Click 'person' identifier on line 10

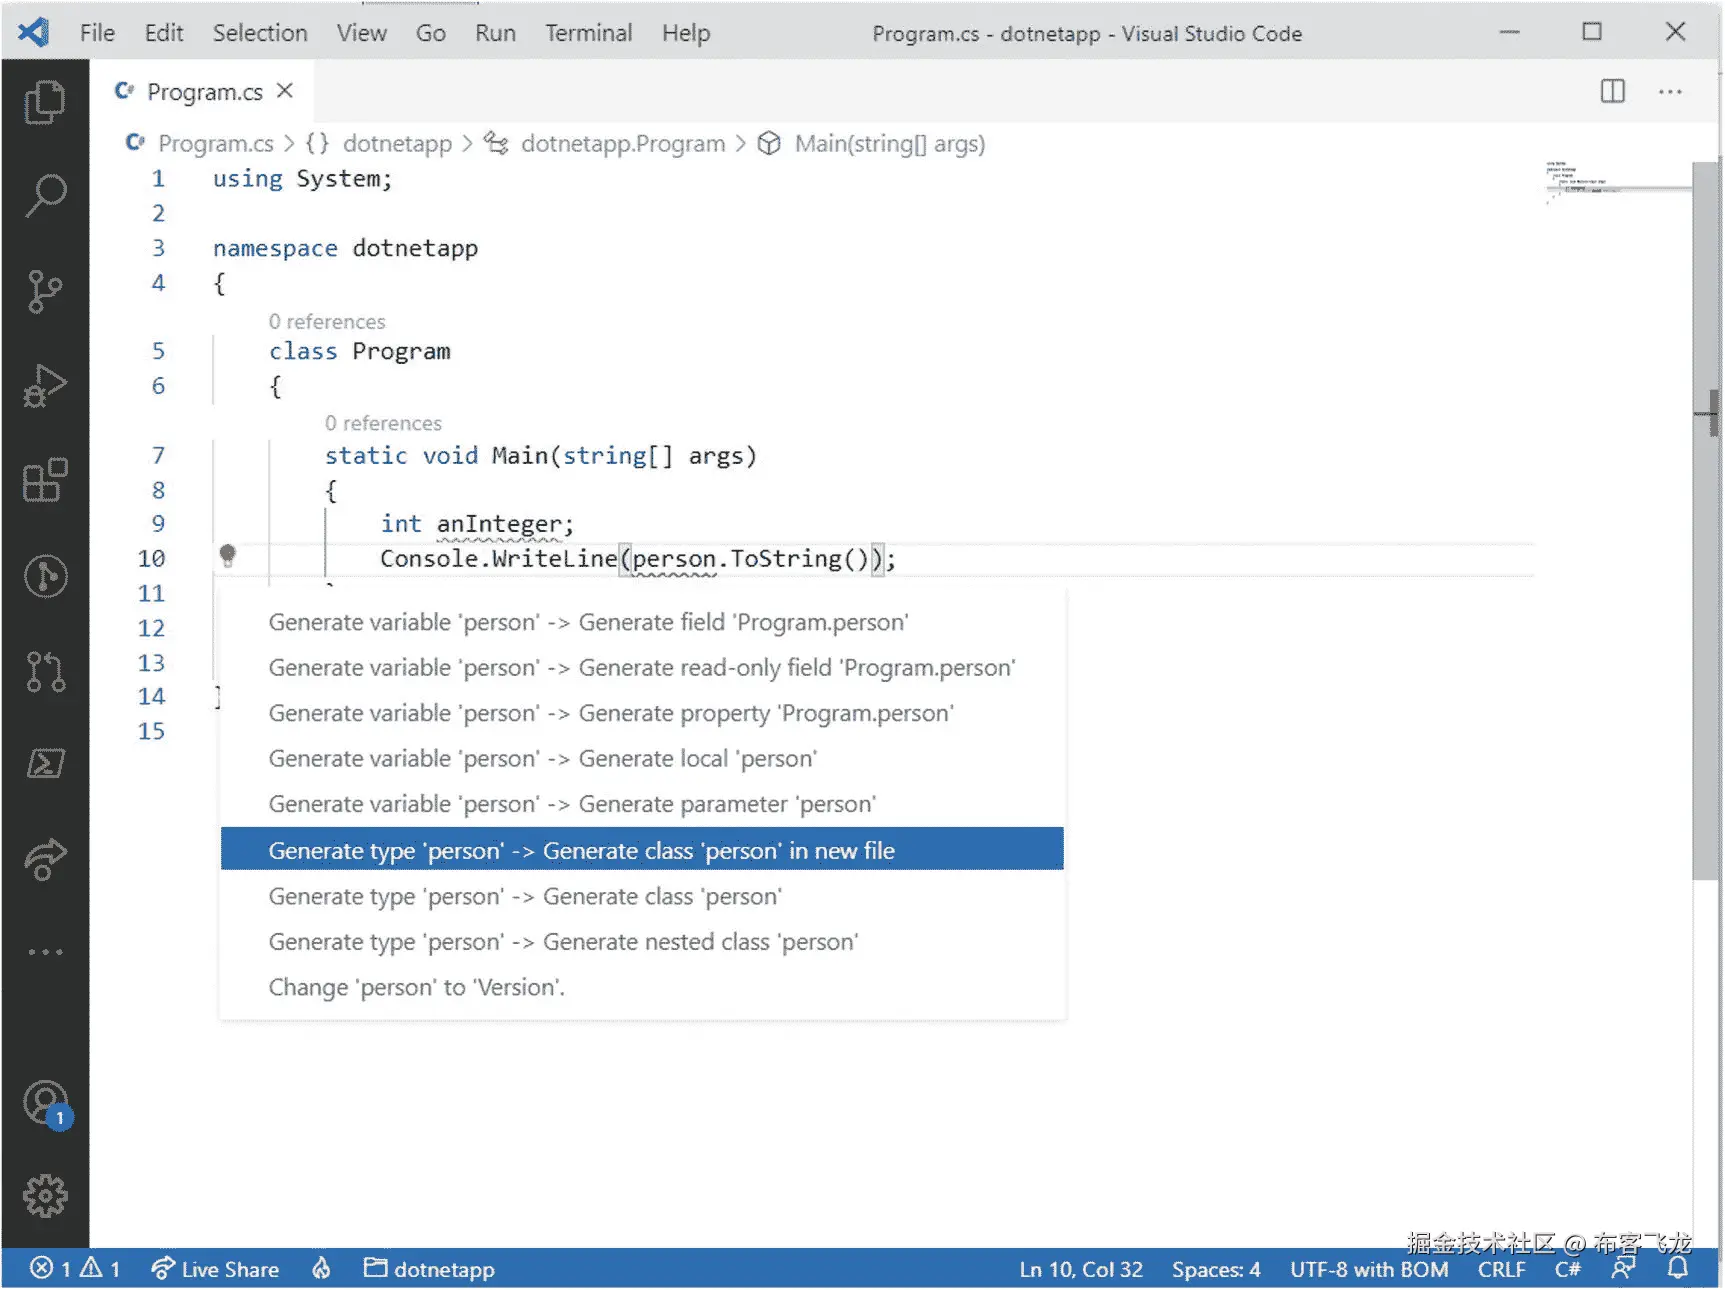(674, 559)
